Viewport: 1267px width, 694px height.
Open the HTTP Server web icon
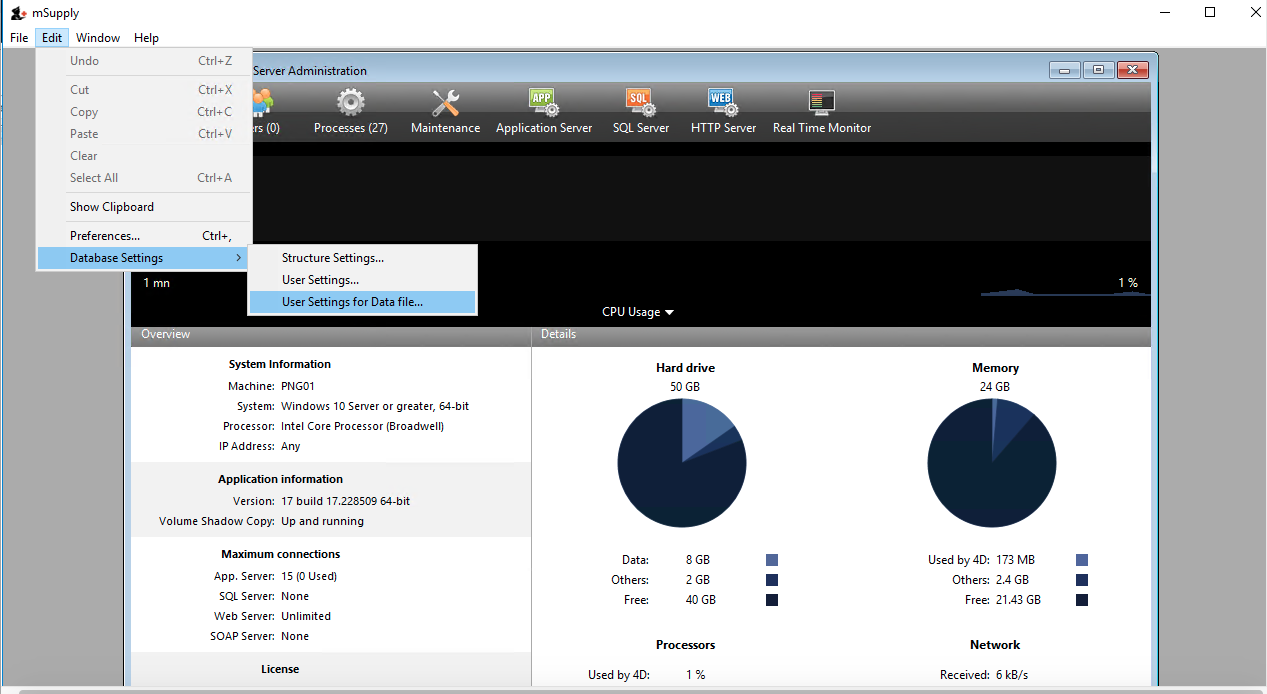click(x=723, y=103)
